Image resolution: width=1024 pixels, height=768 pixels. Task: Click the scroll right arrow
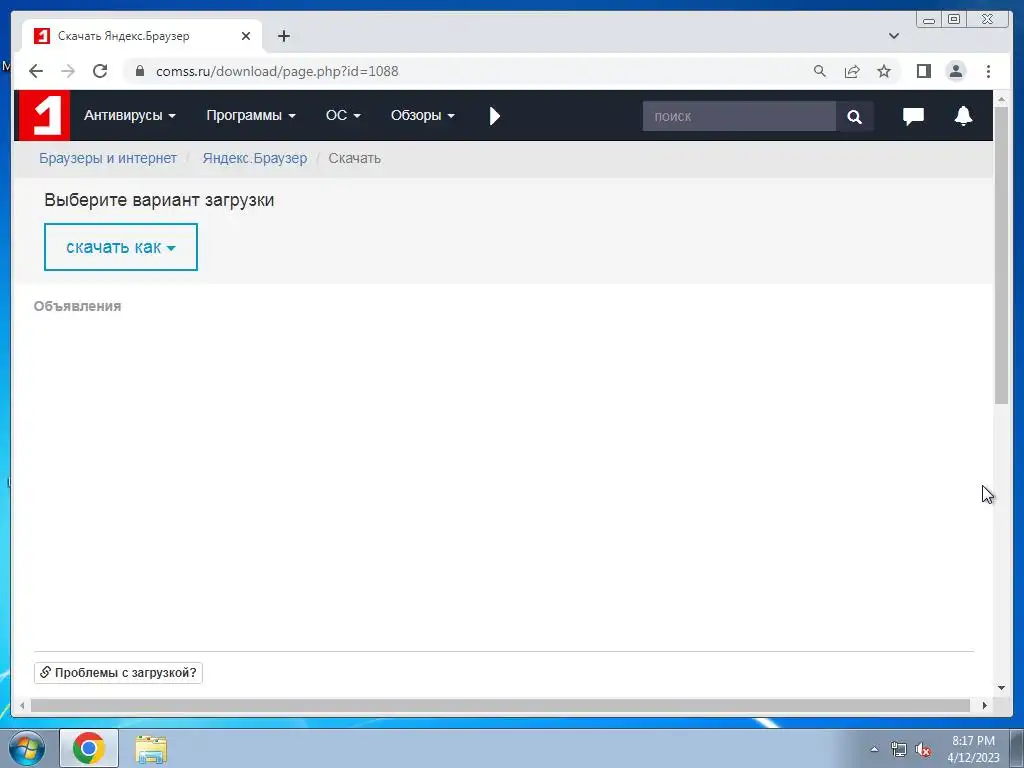(x=985, y=705)
